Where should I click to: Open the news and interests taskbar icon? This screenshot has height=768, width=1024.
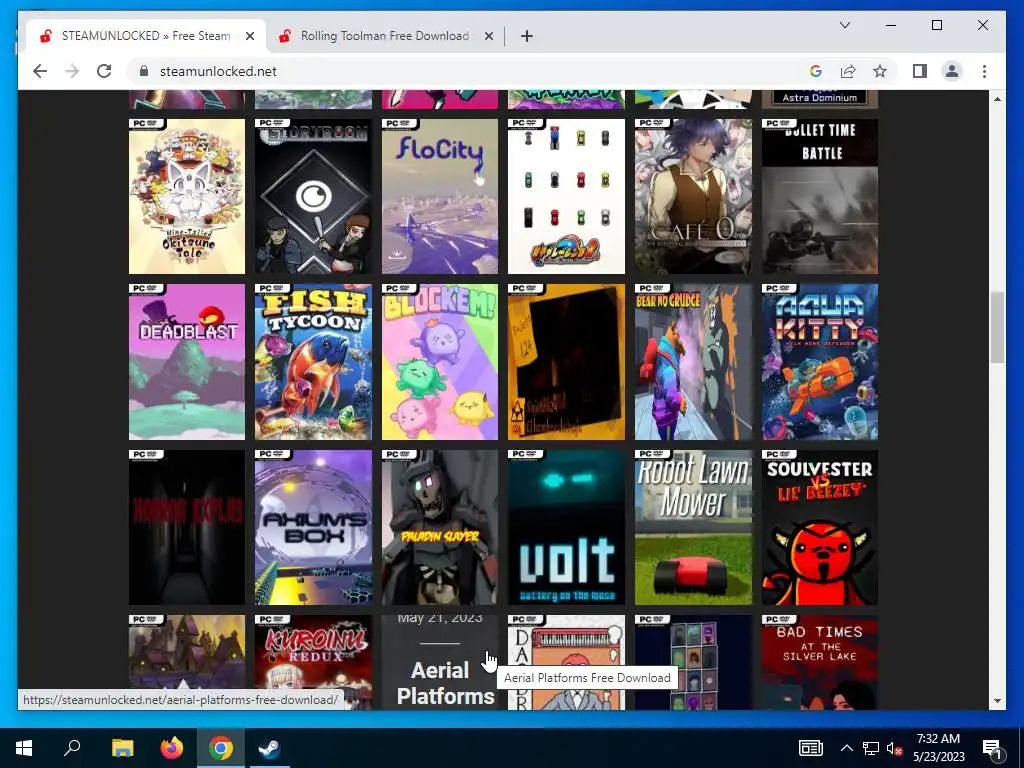tap(810, 748)
